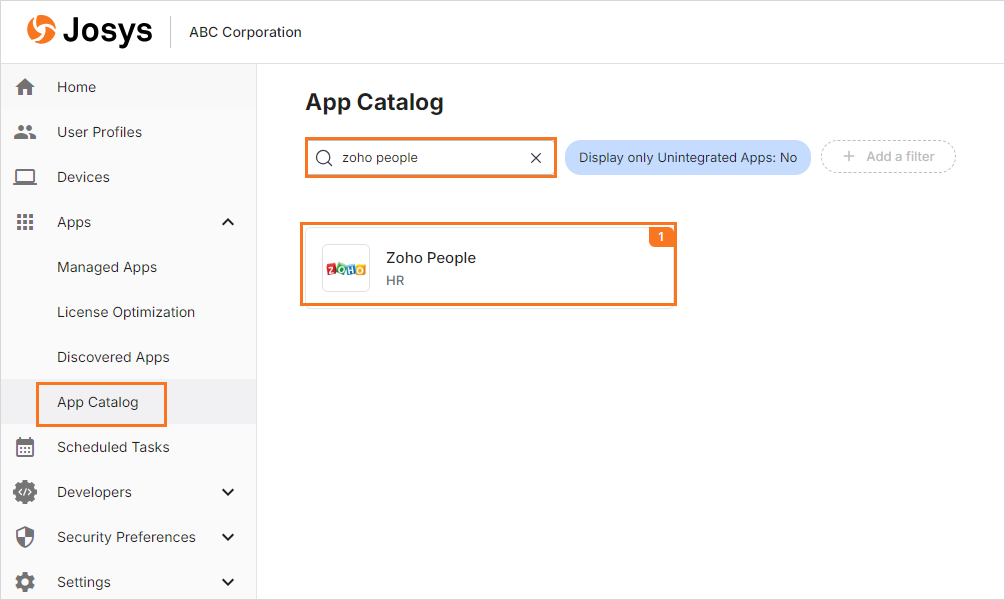Click the App Catalog page heading
1005x600 pixels.
pos(374,103)
